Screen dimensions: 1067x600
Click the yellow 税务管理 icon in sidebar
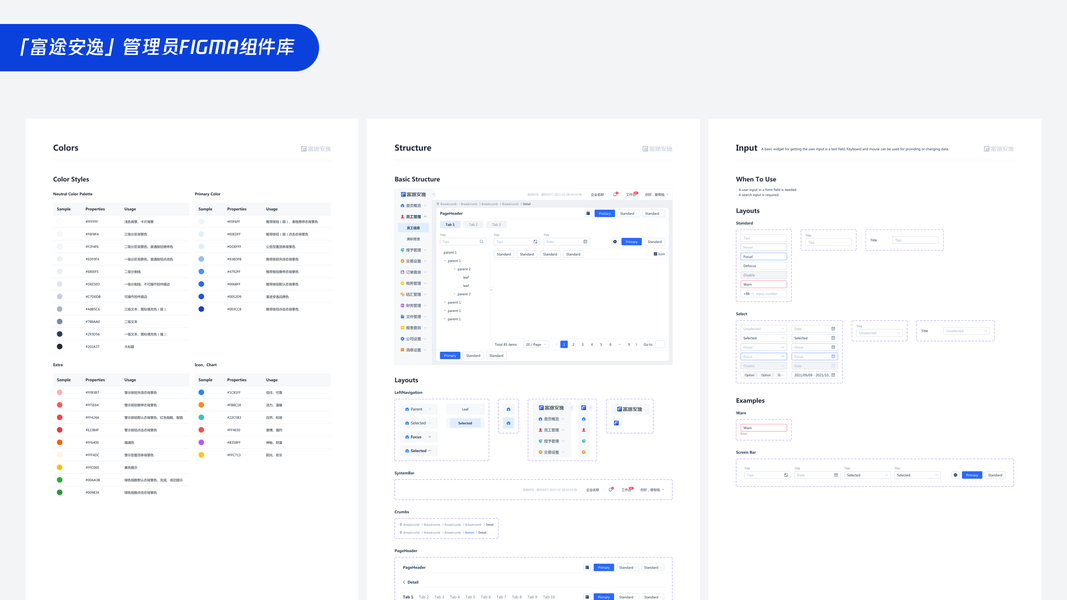[402, 283]
